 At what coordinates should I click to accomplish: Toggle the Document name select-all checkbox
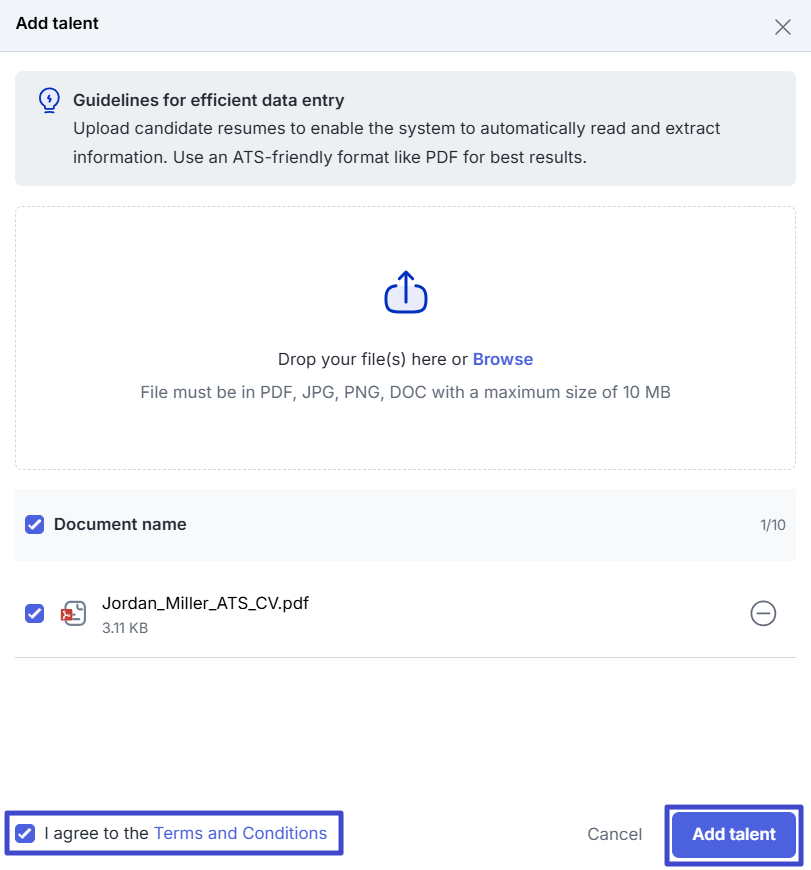click(x=34, y=524)
